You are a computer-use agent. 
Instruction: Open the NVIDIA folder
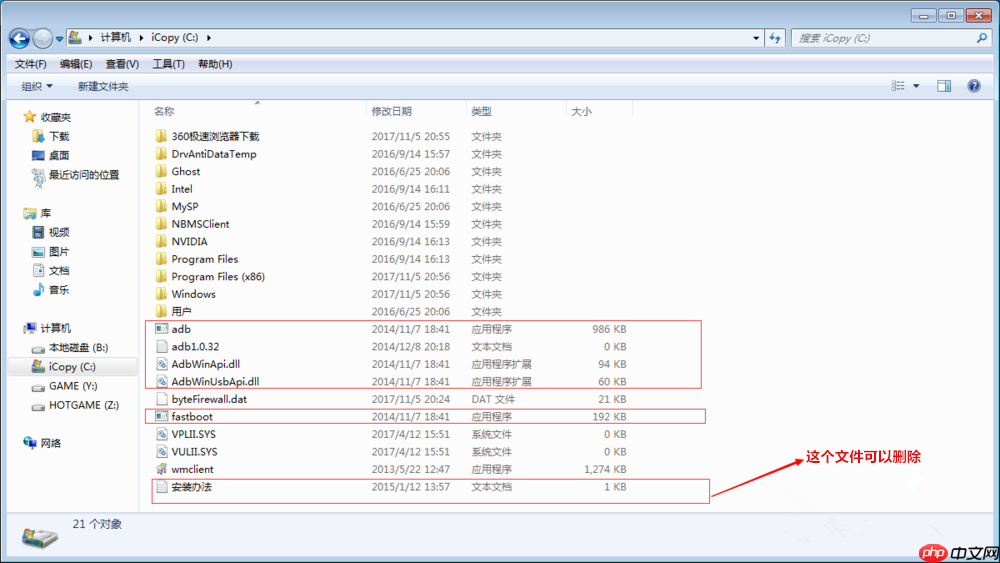(x=189, y=241)
